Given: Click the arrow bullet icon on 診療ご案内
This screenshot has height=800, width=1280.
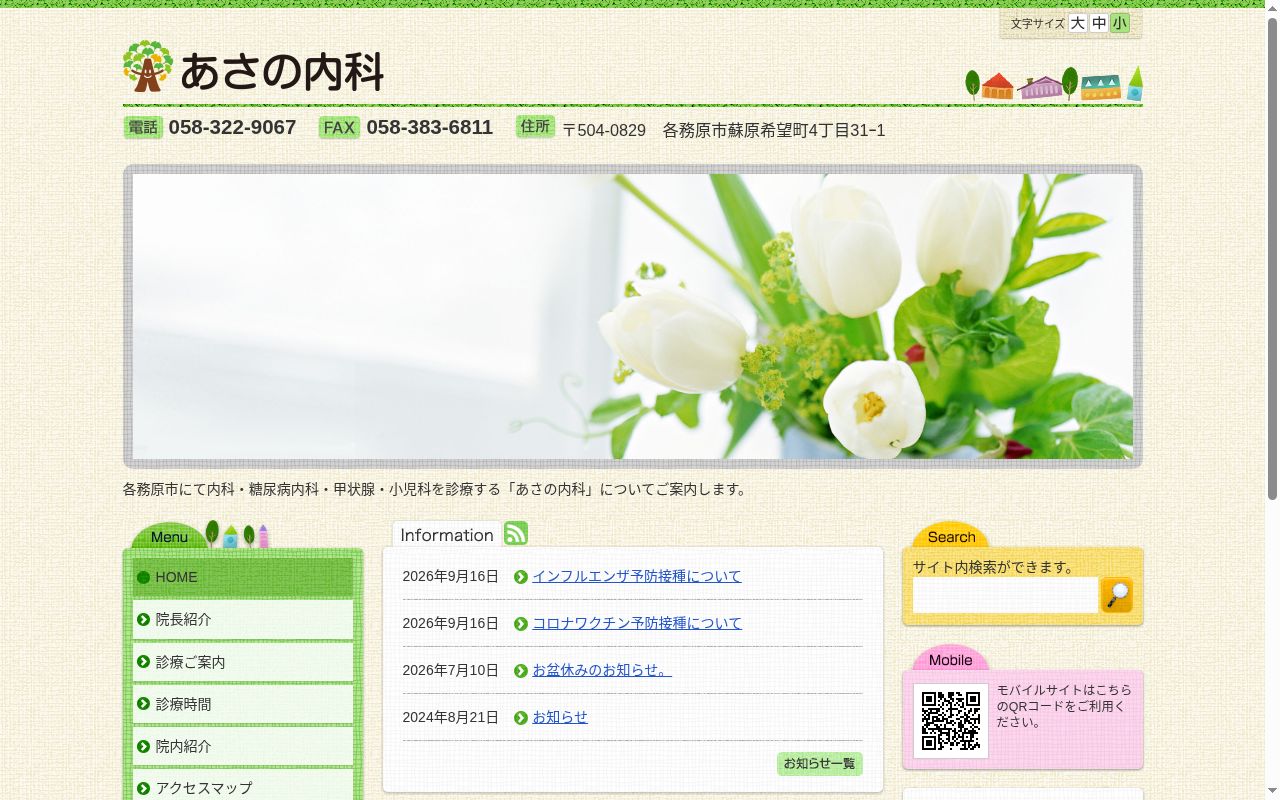Looking at the screenshot, I should coord(143,661).
